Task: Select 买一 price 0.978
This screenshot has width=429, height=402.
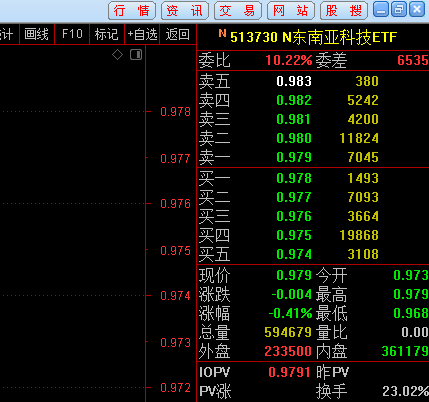Action: tap(294, 178)
